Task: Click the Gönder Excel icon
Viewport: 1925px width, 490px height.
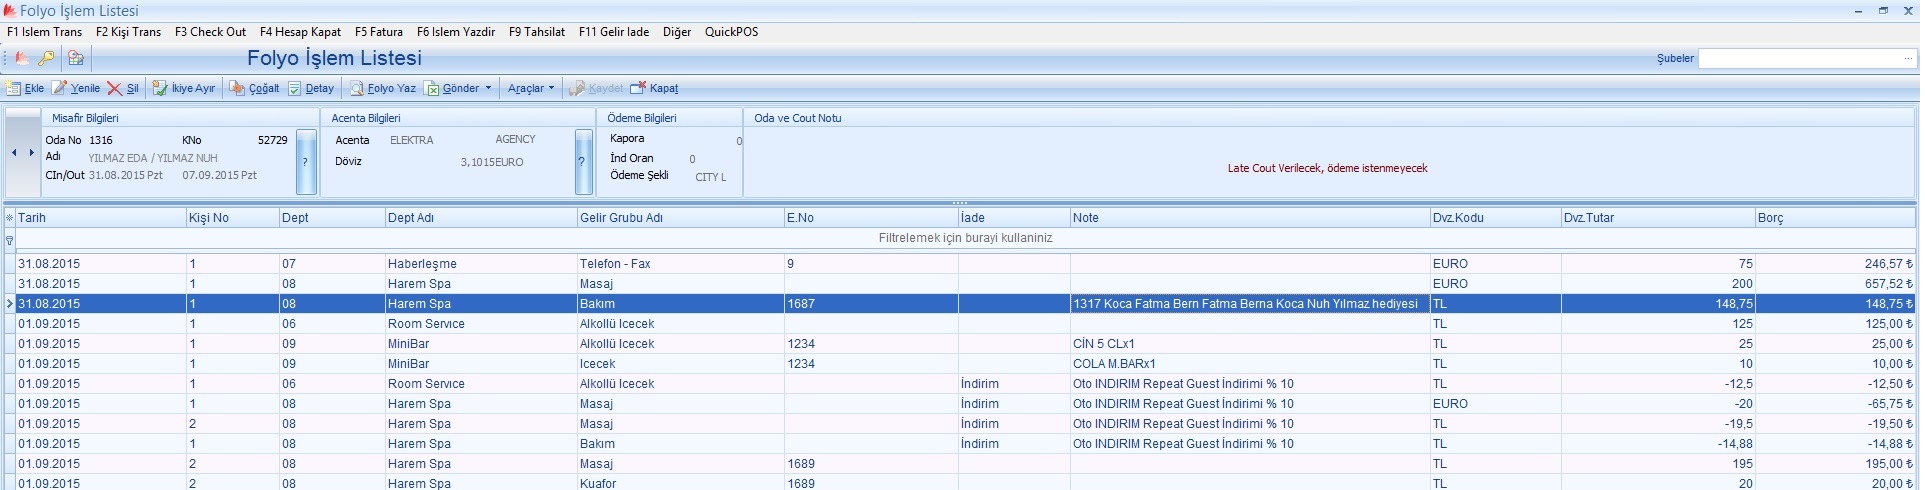Action: [x=433, y=88]
